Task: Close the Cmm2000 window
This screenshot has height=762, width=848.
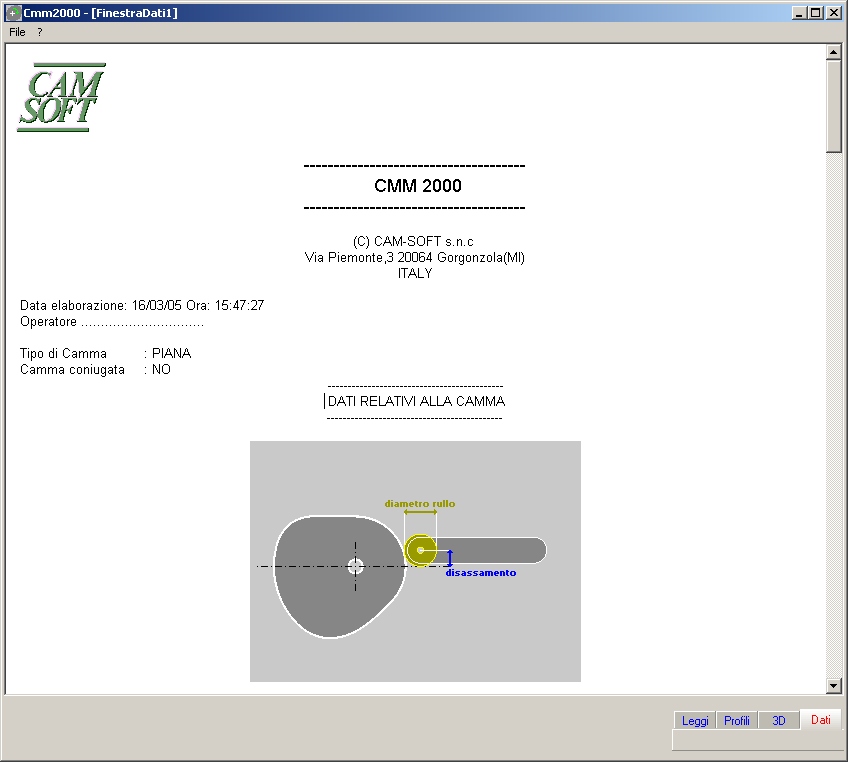Action: point(834,13)
